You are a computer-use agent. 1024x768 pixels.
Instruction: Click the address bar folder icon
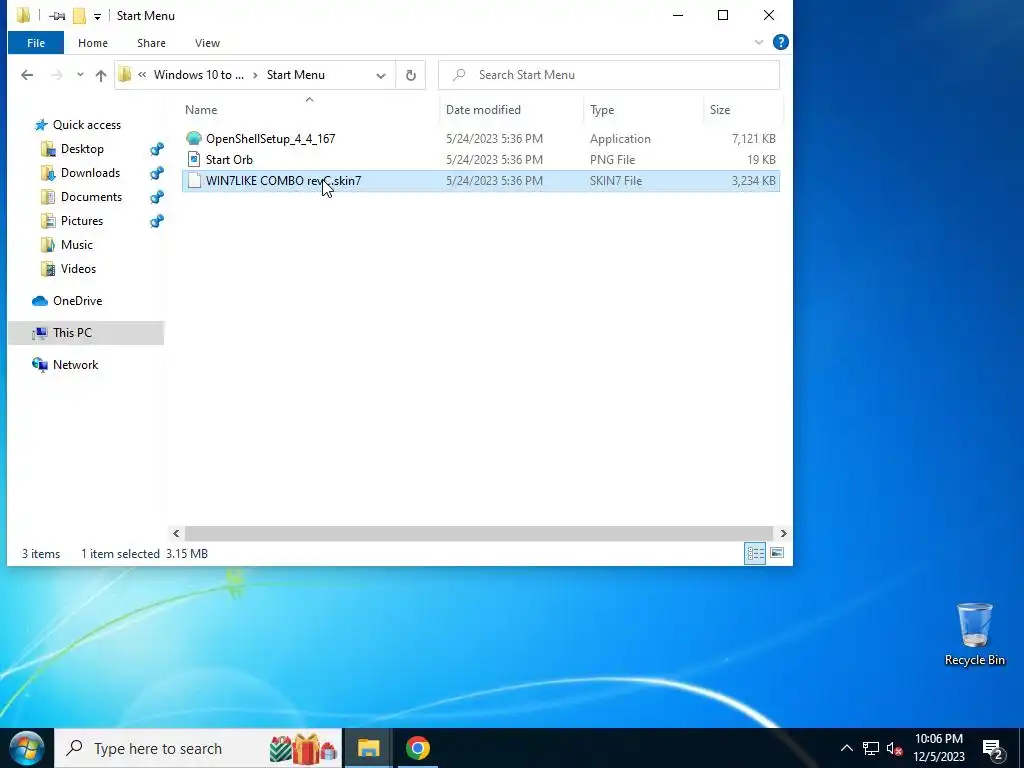[x=125, y=75]
